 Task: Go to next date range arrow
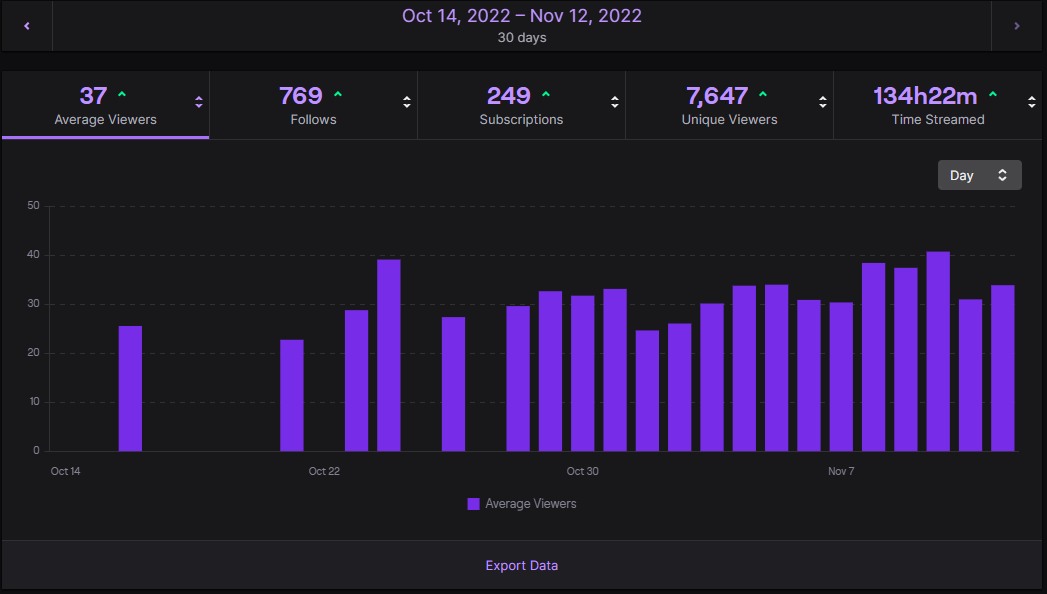pyautogui.click(x=1017, y=26)
